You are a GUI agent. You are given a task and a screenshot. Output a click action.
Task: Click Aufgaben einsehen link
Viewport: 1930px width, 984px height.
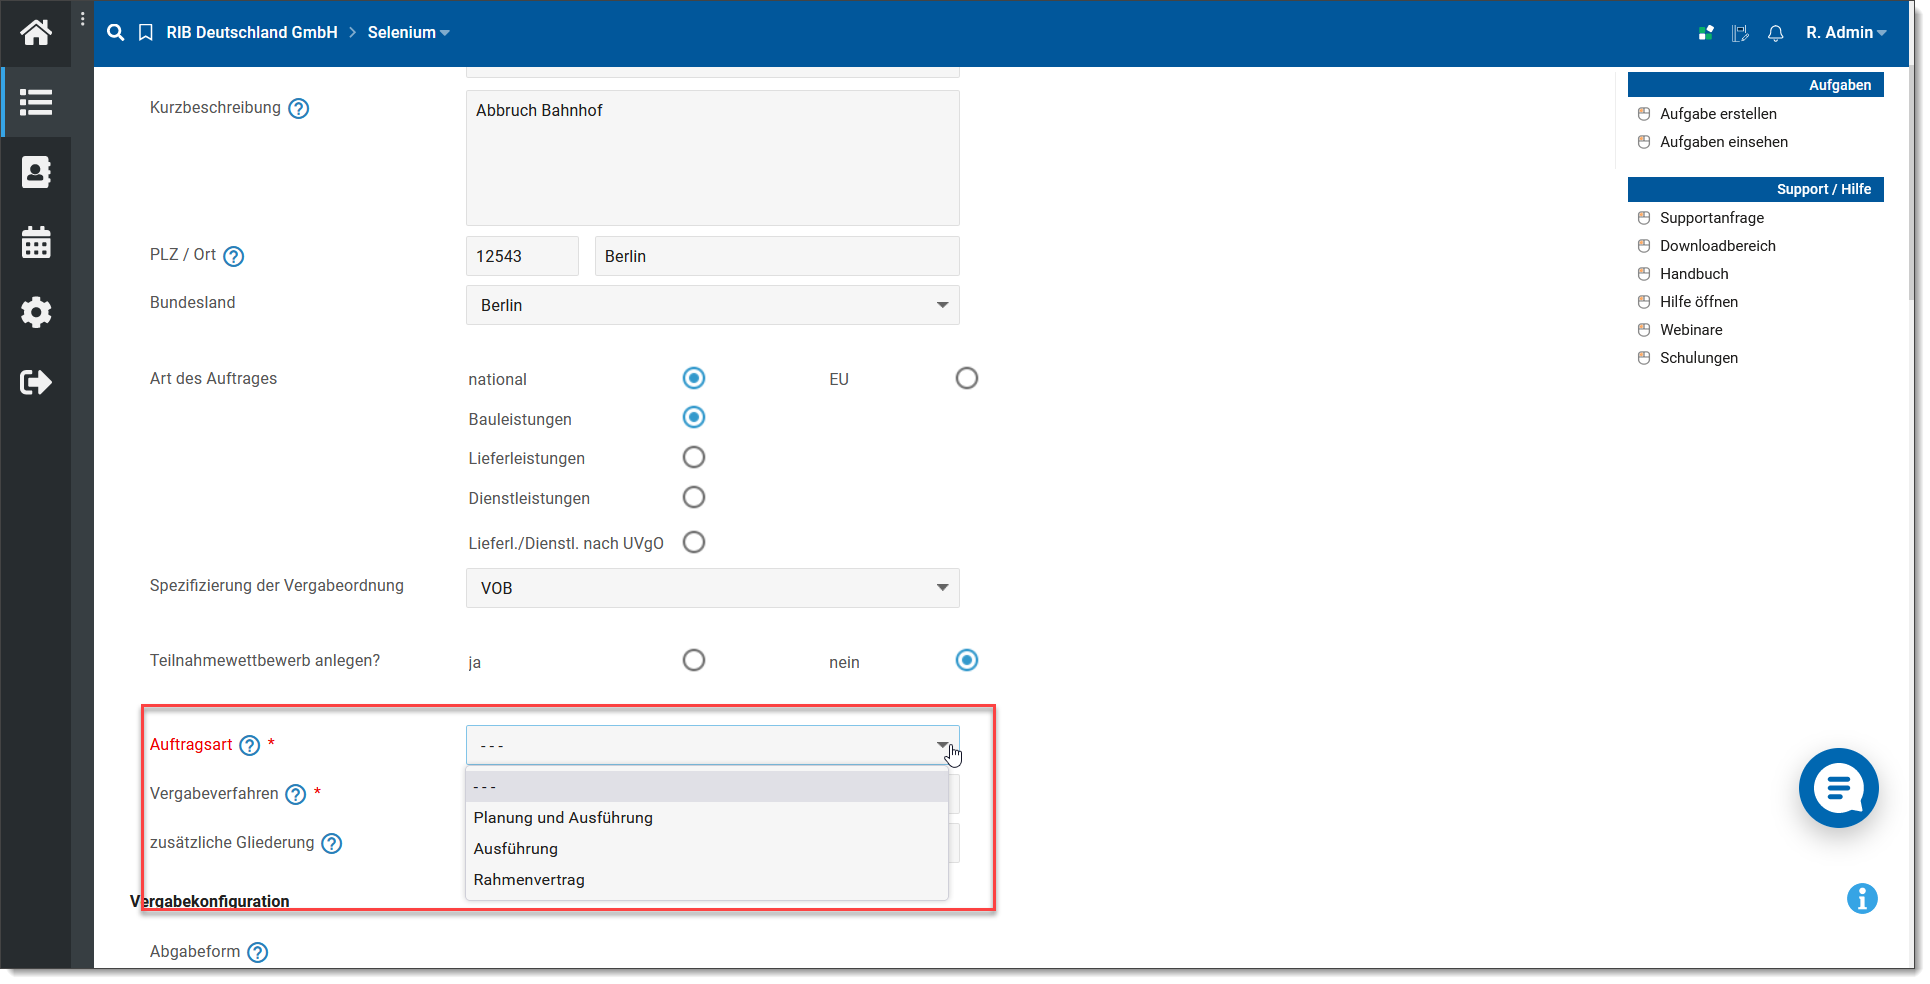click(x=1724, y=142)
